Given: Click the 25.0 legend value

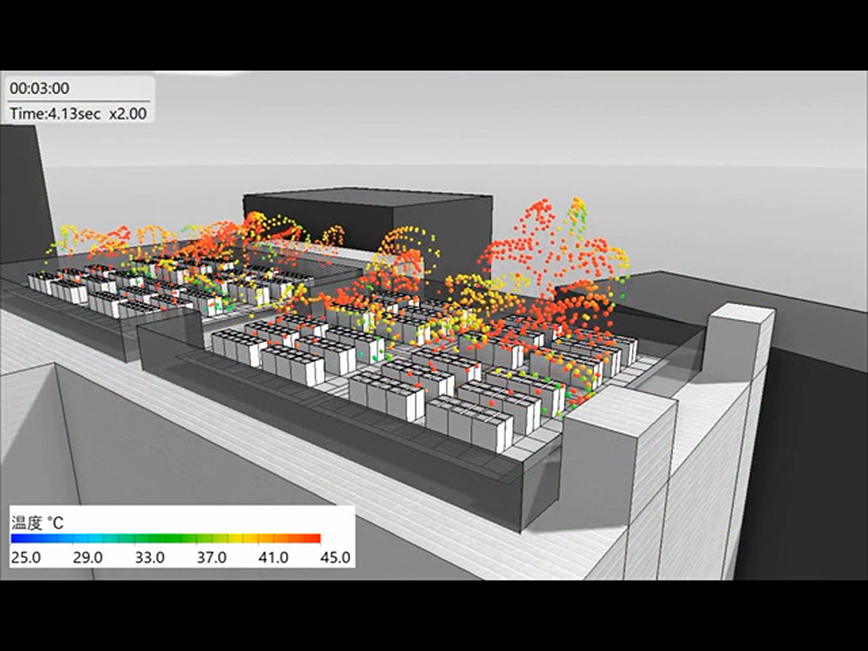Looking at the screenshot, I should (x=25, y=557).
